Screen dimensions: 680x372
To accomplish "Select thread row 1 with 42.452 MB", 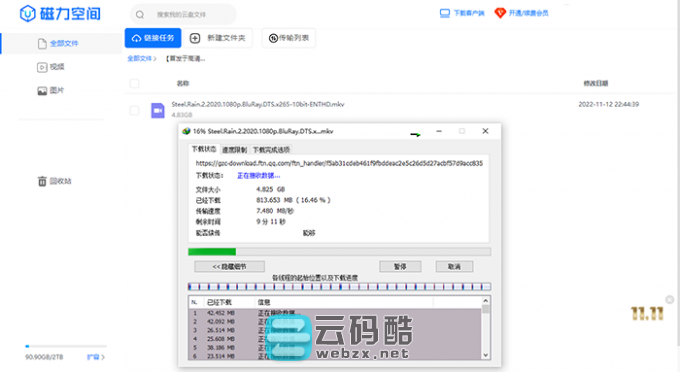I will coord(335,313).
